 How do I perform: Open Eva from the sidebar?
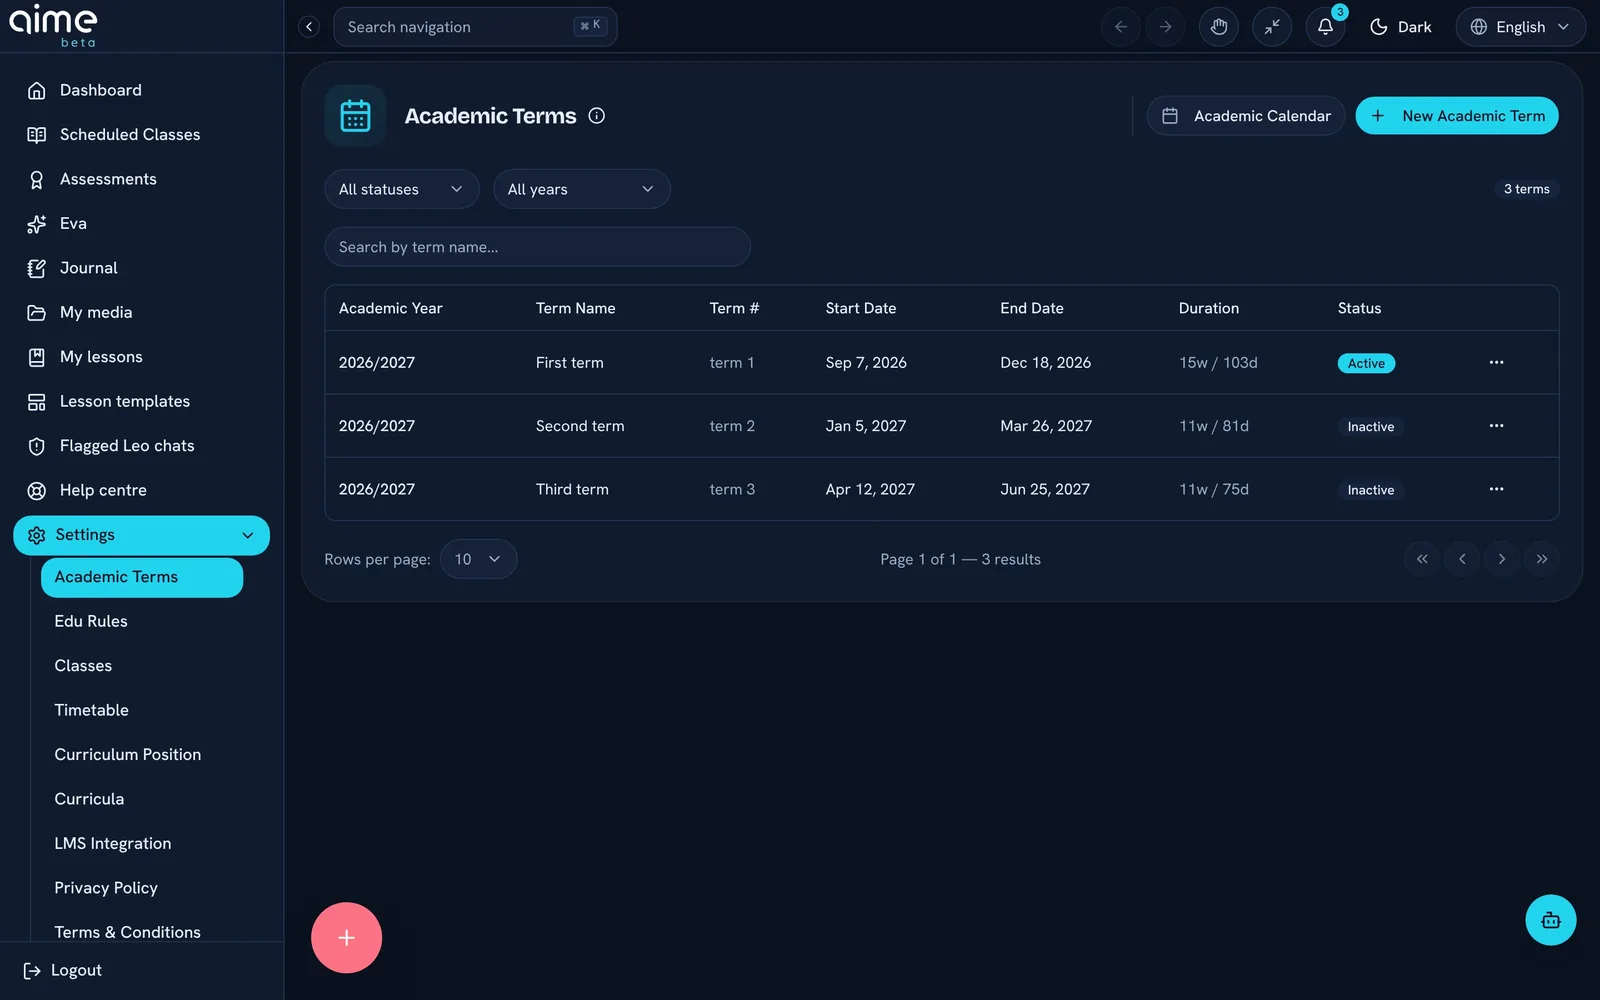(141, 223)
